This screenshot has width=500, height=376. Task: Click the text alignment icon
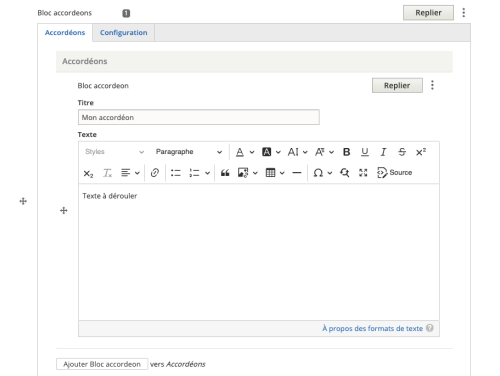click(x=125, y=173)
